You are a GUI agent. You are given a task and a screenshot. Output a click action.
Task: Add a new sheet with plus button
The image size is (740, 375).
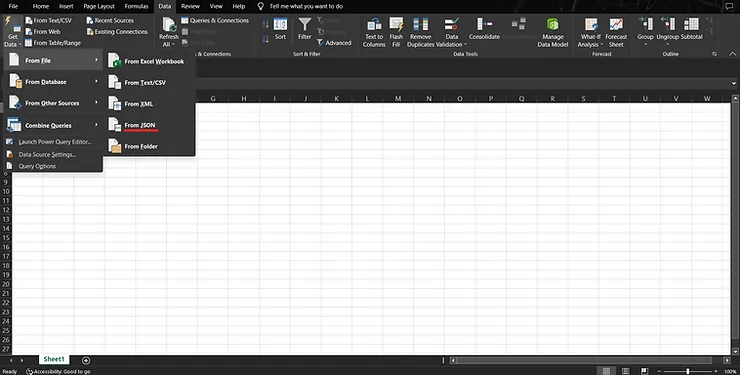coord(86,360)
